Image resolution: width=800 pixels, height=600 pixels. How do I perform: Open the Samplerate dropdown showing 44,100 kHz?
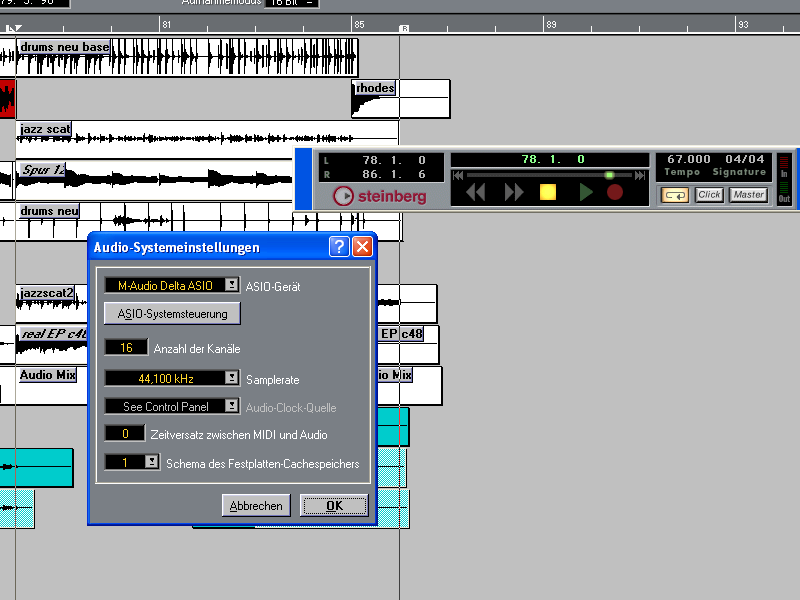click(x=232, y=378)
